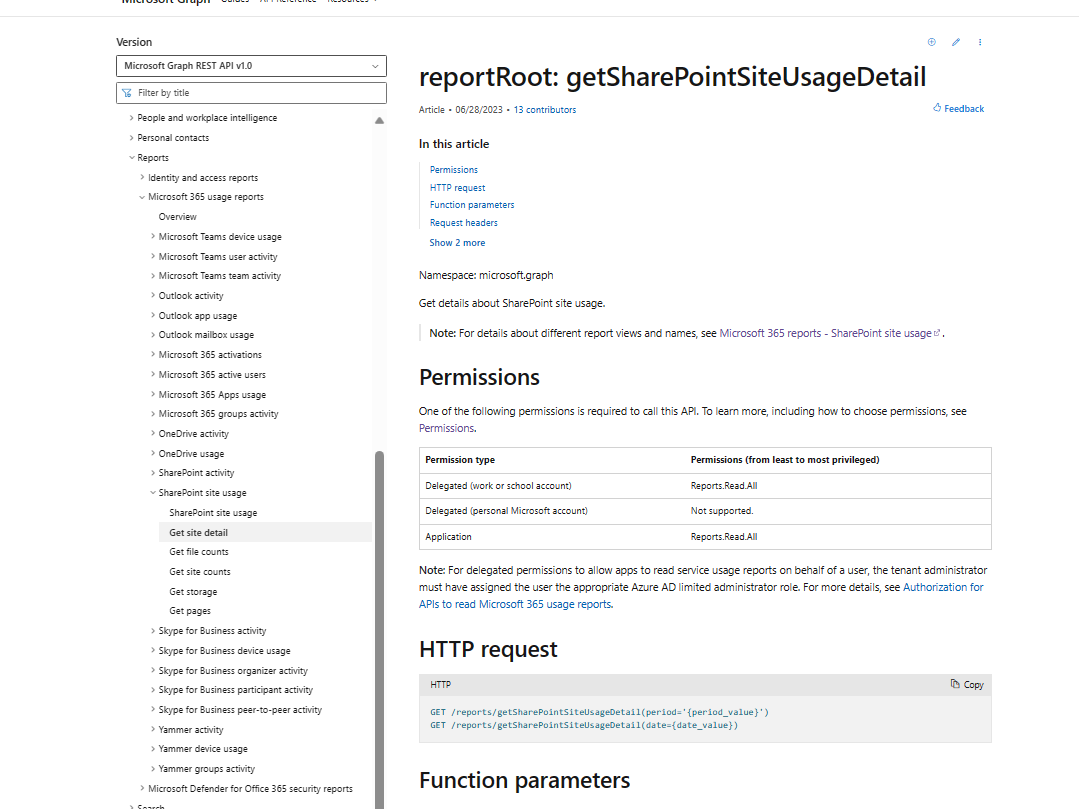Click the globe language icon beside the edit pencil
This screenshot has width=1079, height=809.
(931, 41)
